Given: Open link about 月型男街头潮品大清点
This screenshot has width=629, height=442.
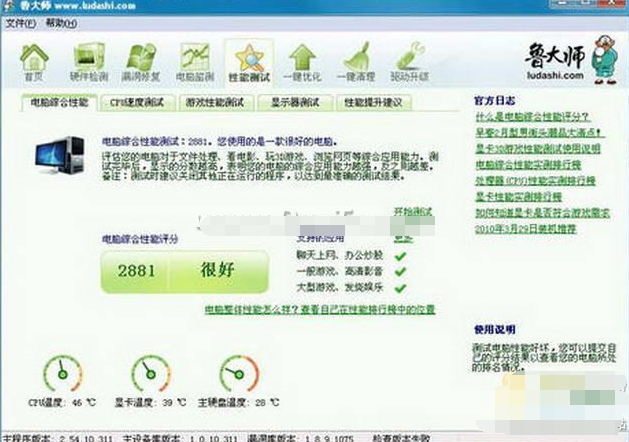Looking at the screenshot, I should tap(540, 133).
